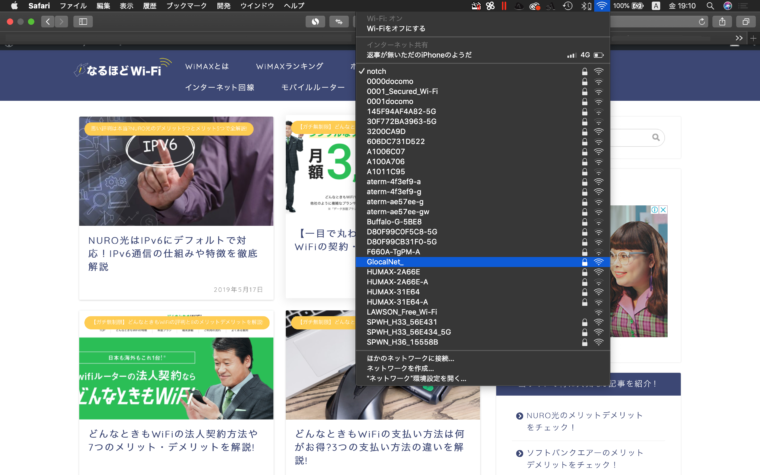
Task: Add a new Safari tab
Action: pos(753,38)
